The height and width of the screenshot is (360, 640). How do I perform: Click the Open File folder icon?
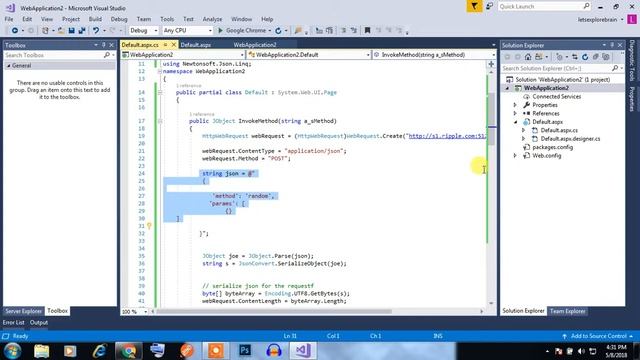coord(61,31)
